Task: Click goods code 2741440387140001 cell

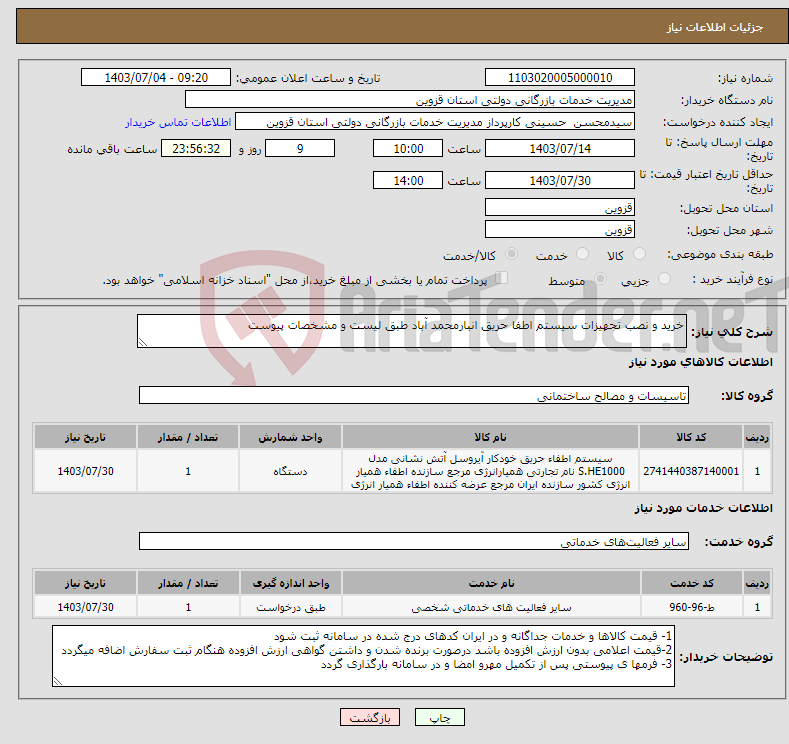Action: pyautogui.click(x=691, y=471)
